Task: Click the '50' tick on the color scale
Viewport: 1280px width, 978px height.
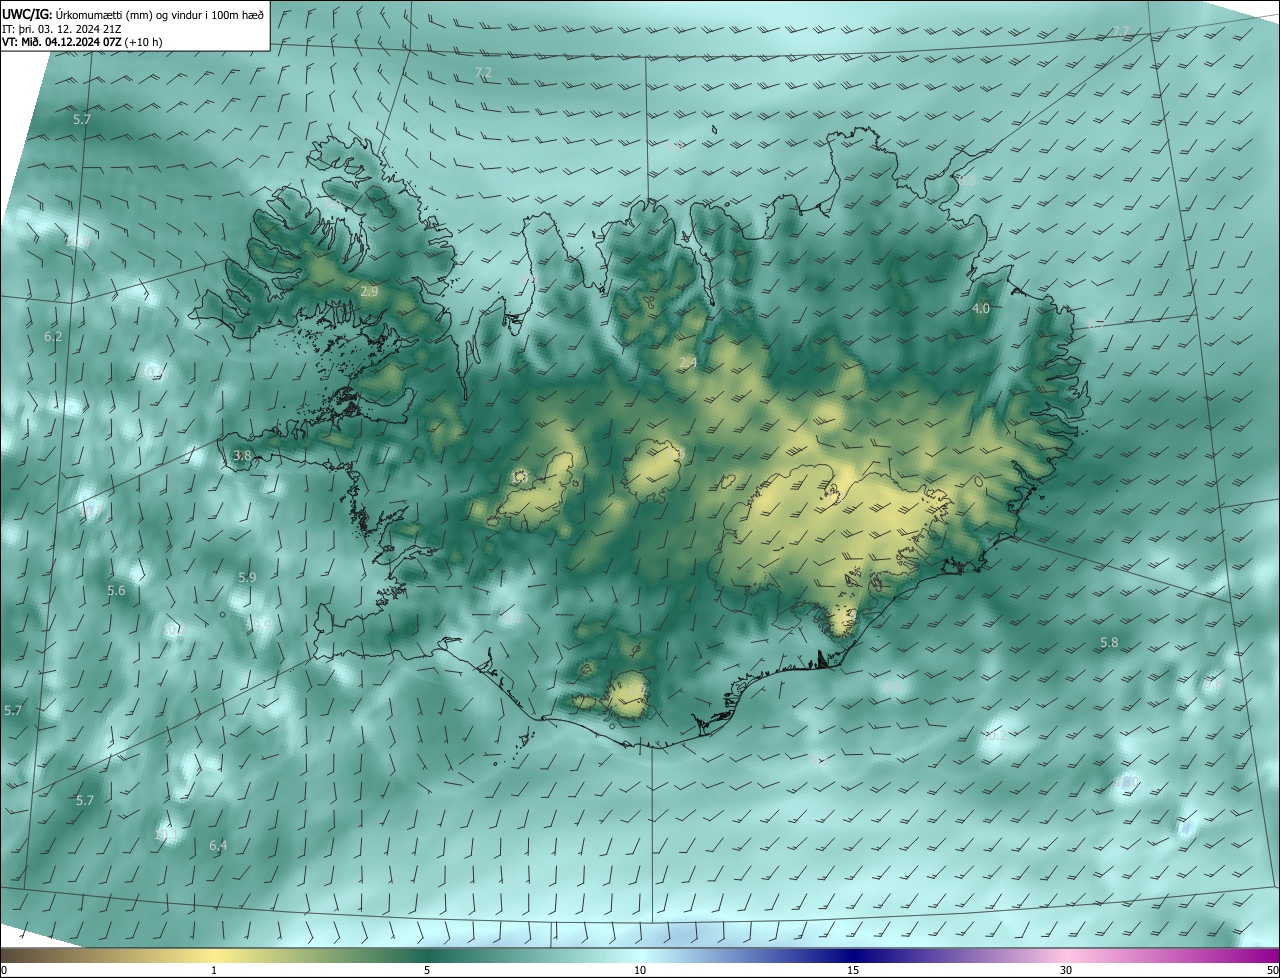Action: [x=1271, y=970]
